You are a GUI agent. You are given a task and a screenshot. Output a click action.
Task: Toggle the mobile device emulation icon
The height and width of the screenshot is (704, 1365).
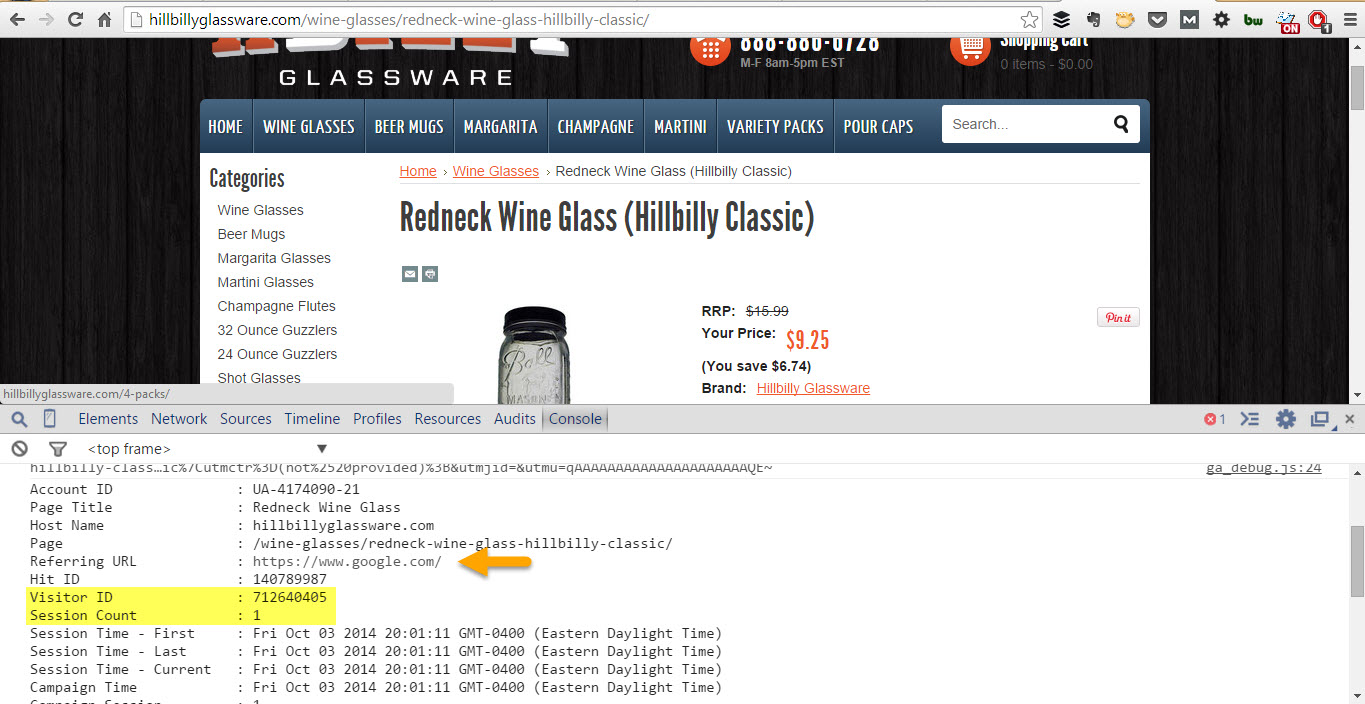(x=49, y=419)
